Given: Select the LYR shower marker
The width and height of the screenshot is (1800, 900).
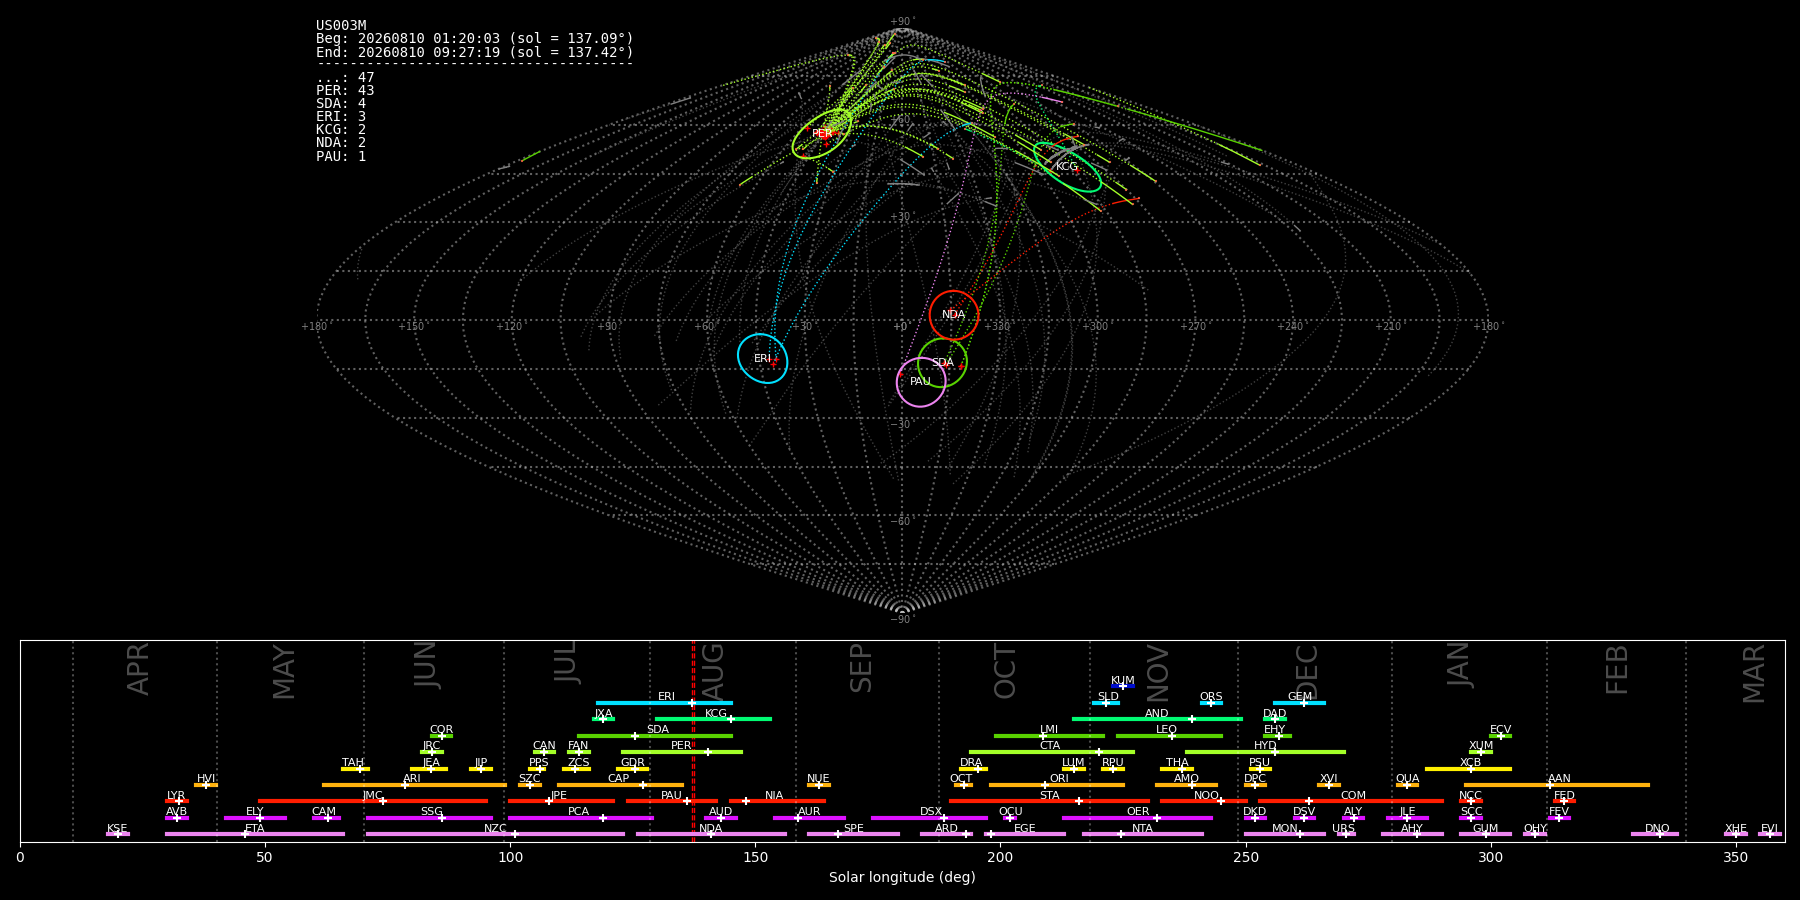Looking at the screenshot, I should (177, 801).
